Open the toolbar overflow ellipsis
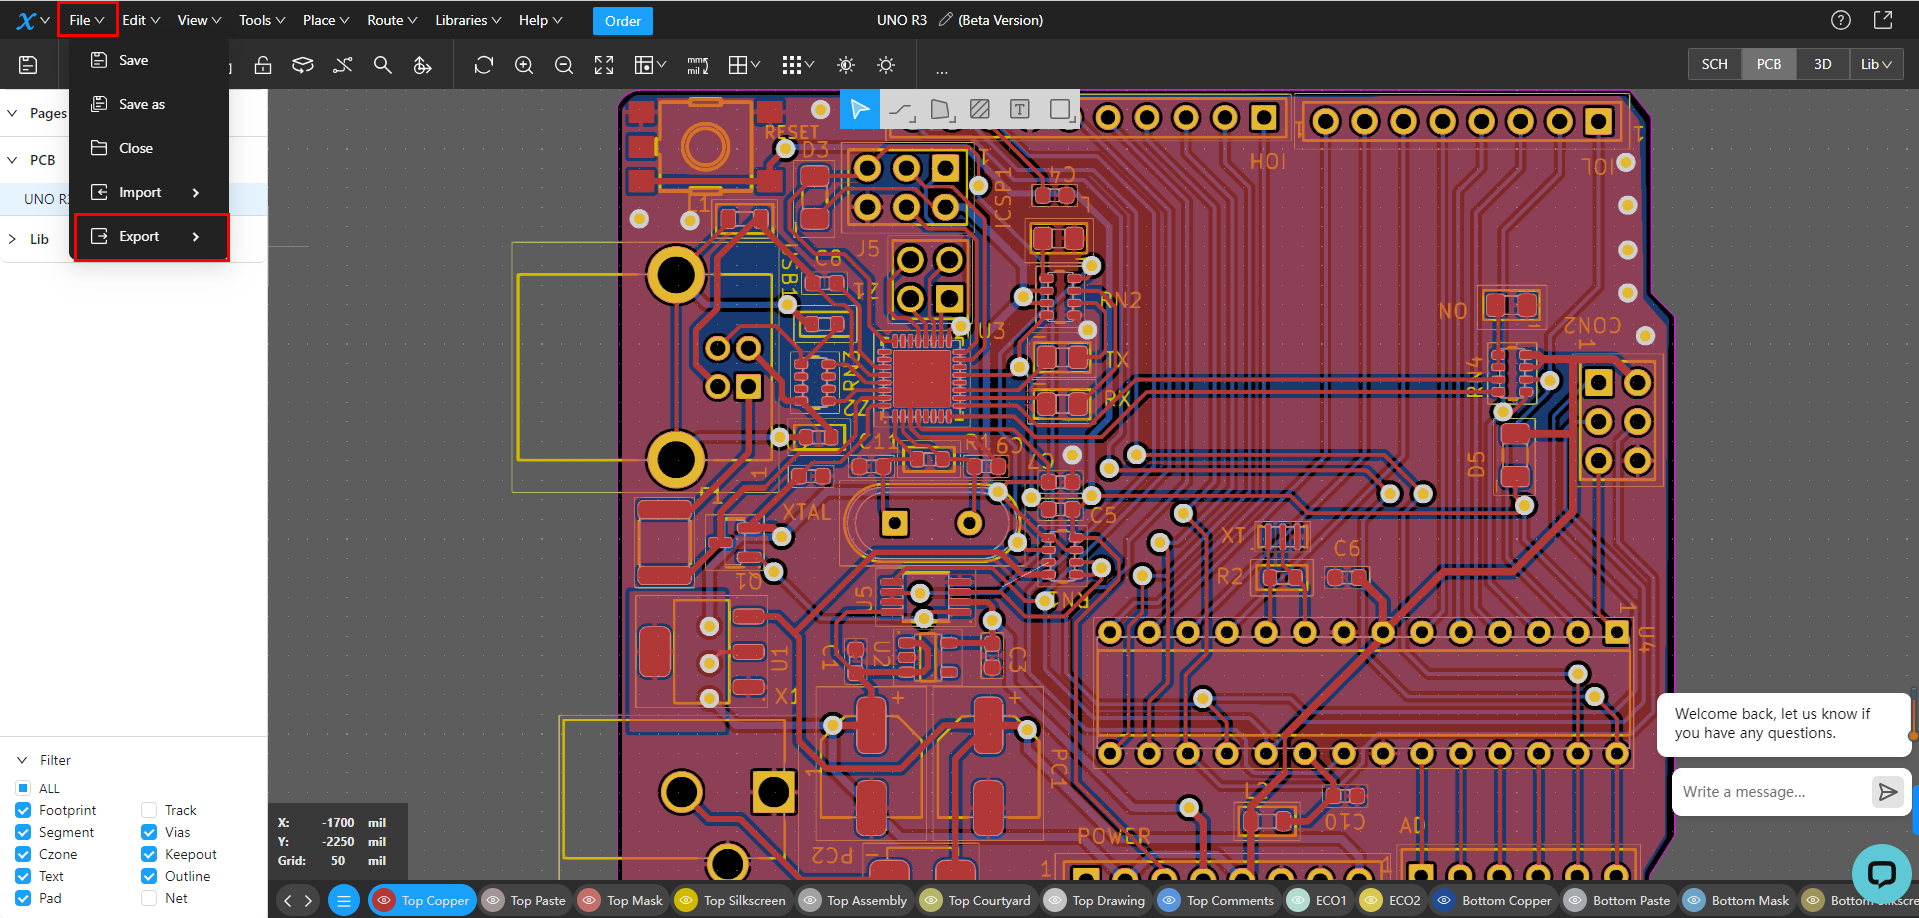The width and height of the screenshot is (1919, 918). [942, 70]
